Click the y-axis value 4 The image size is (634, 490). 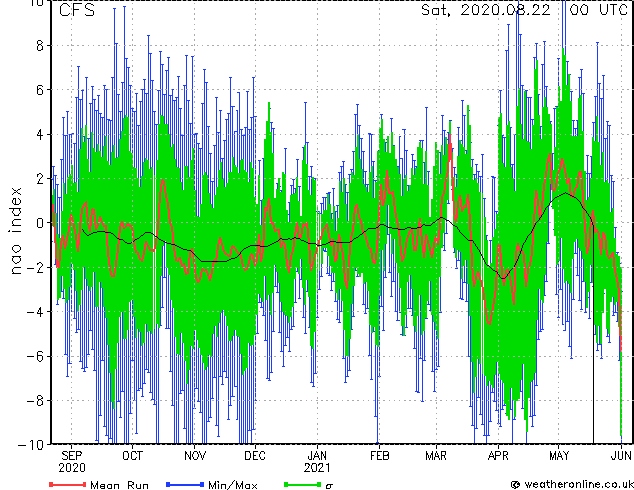pyautogui.click(x=40, y=134)
